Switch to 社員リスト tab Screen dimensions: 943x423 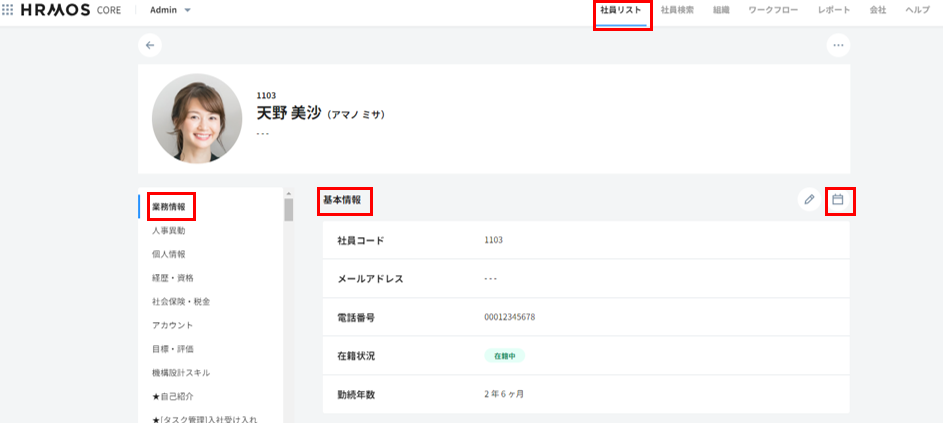620,10
